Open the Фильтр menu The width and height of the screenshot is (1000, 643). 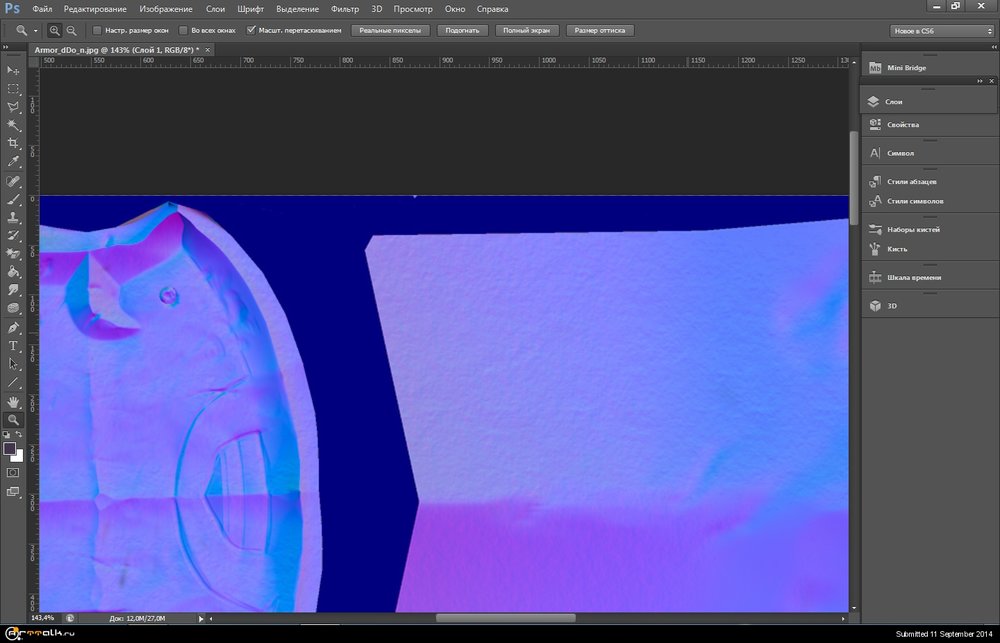(344, 9)
